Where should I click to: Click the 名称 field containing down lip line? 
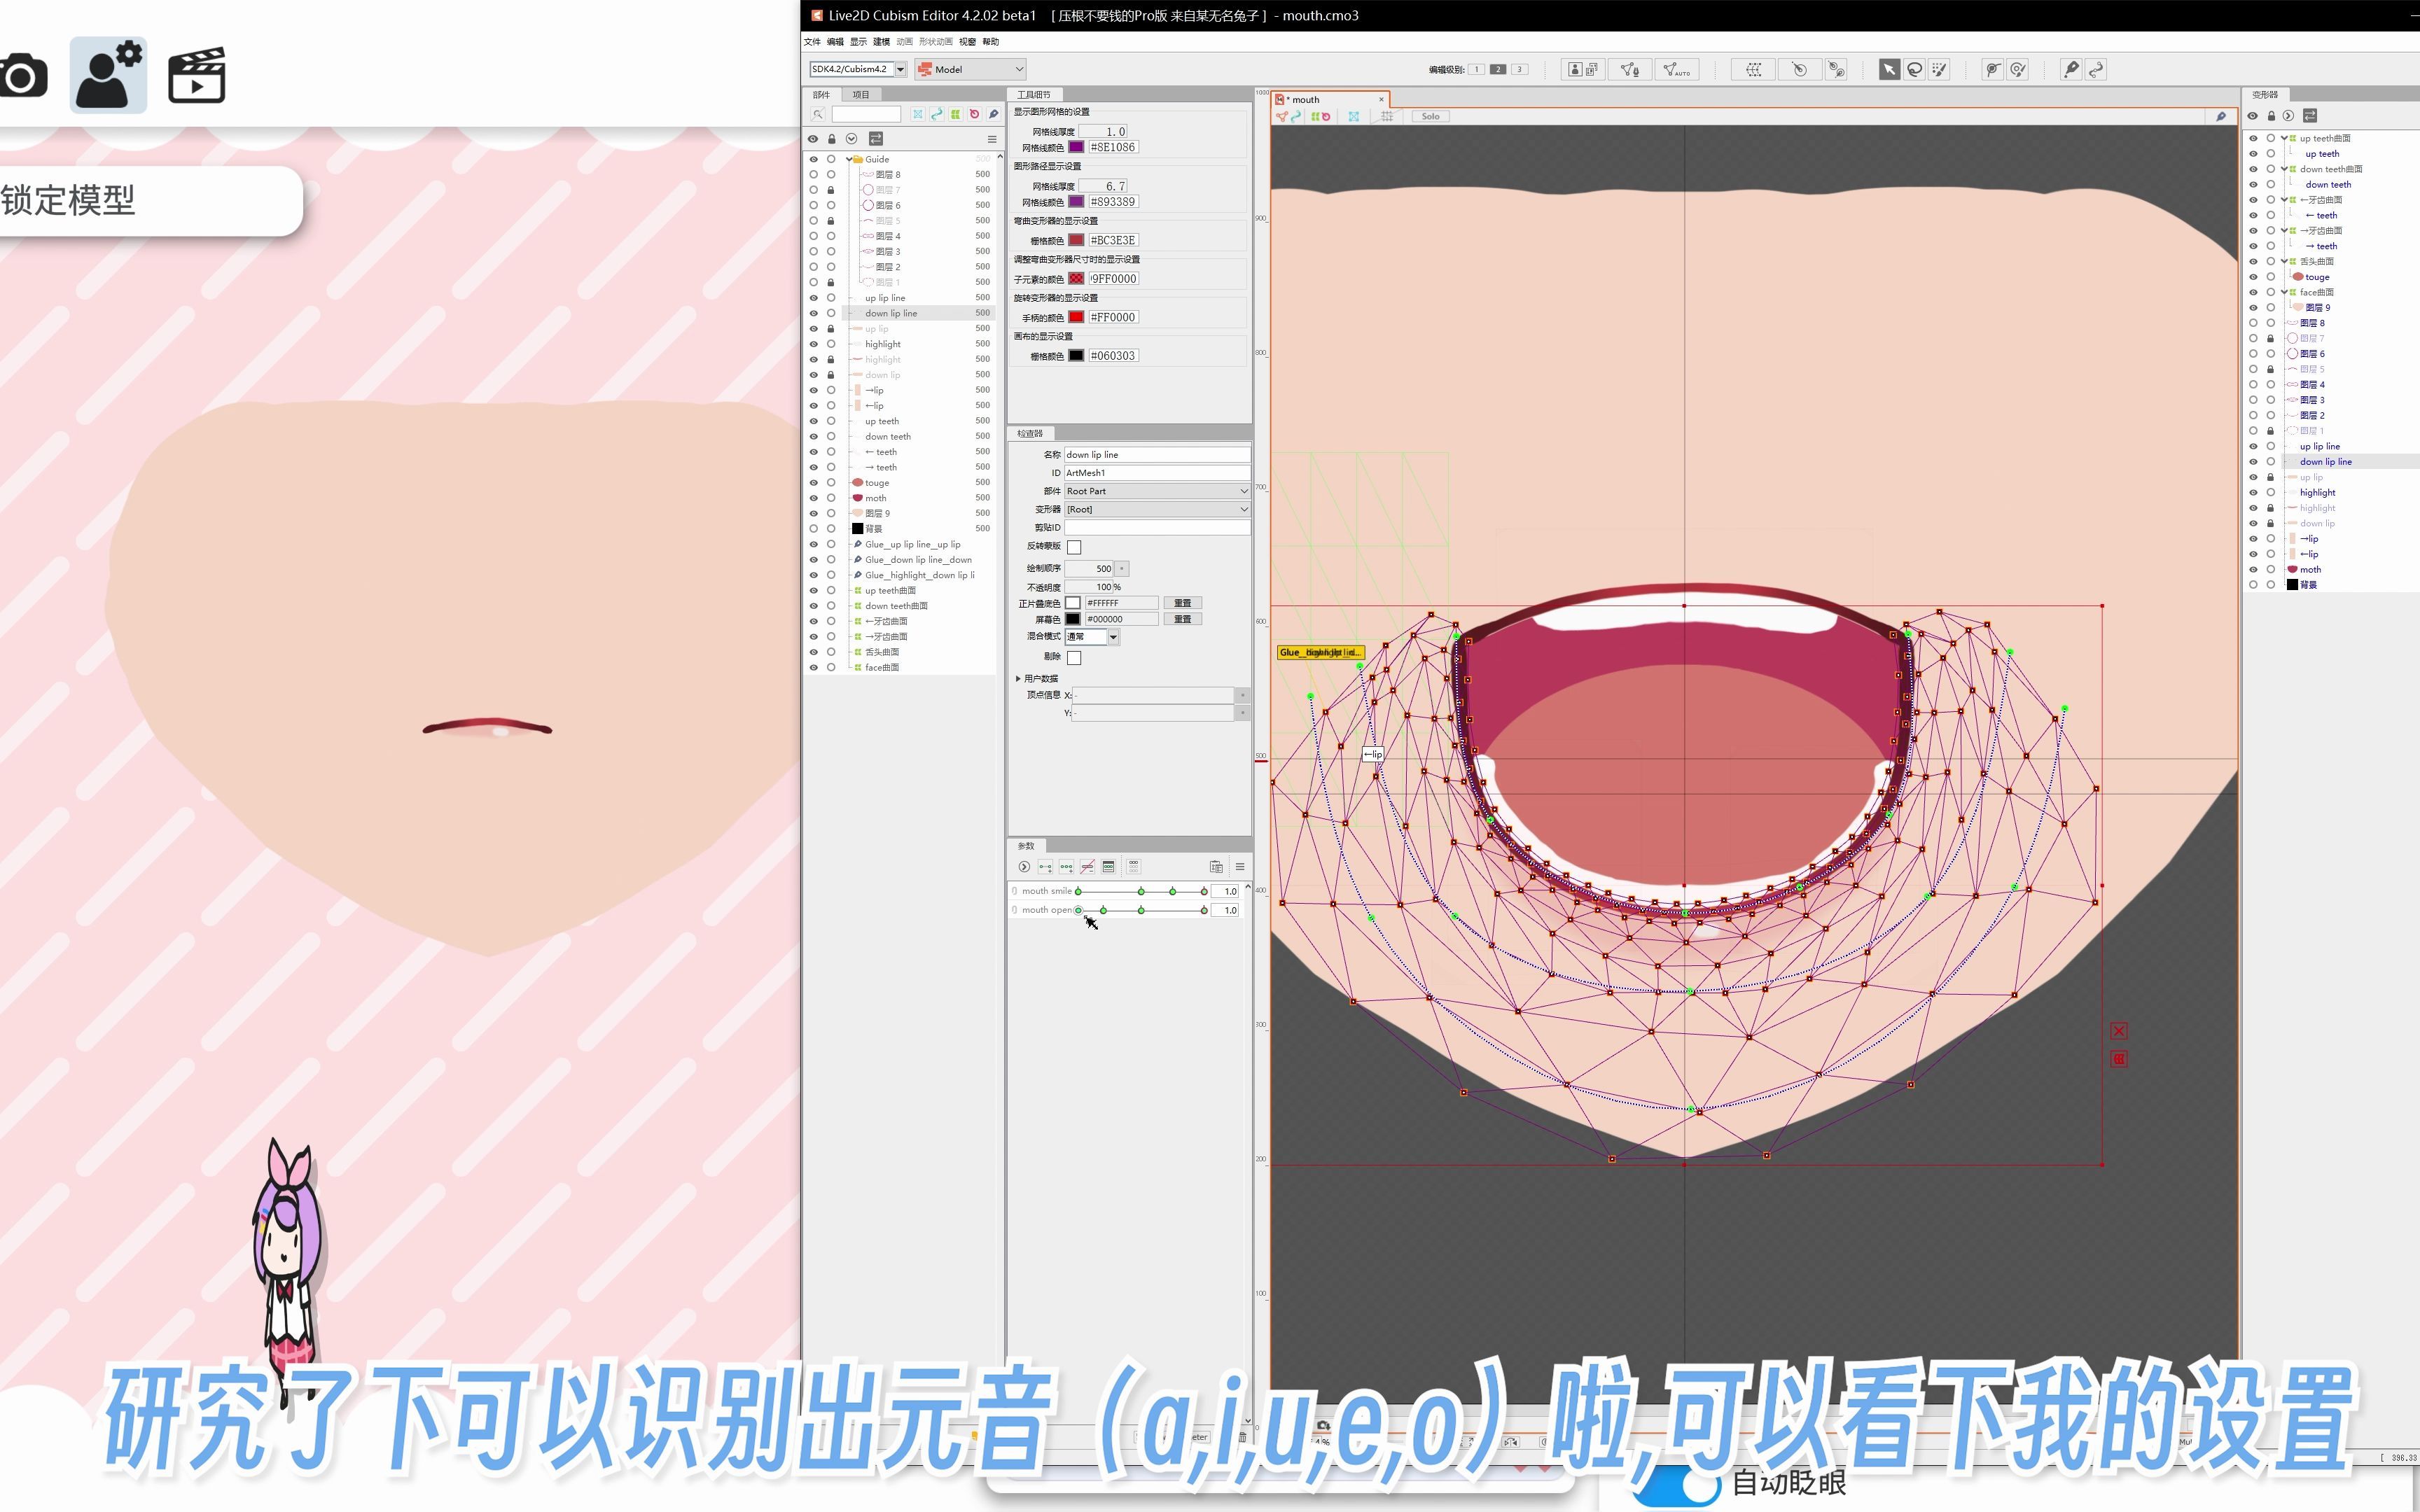tap(1157, 454)
